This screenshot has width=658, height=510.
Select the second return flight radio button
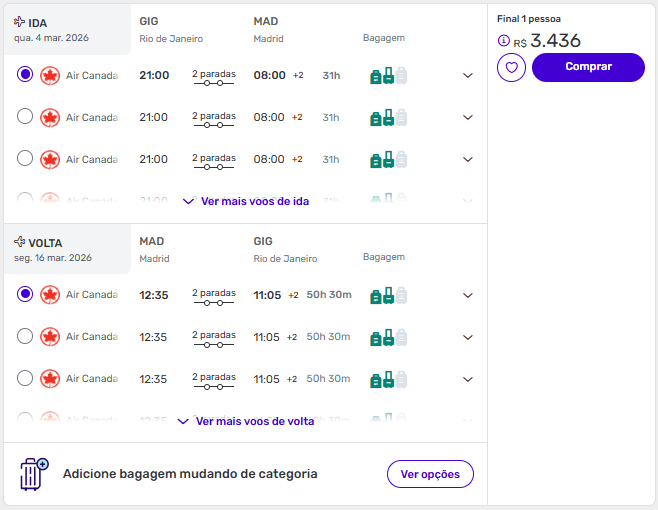(25, 337)
